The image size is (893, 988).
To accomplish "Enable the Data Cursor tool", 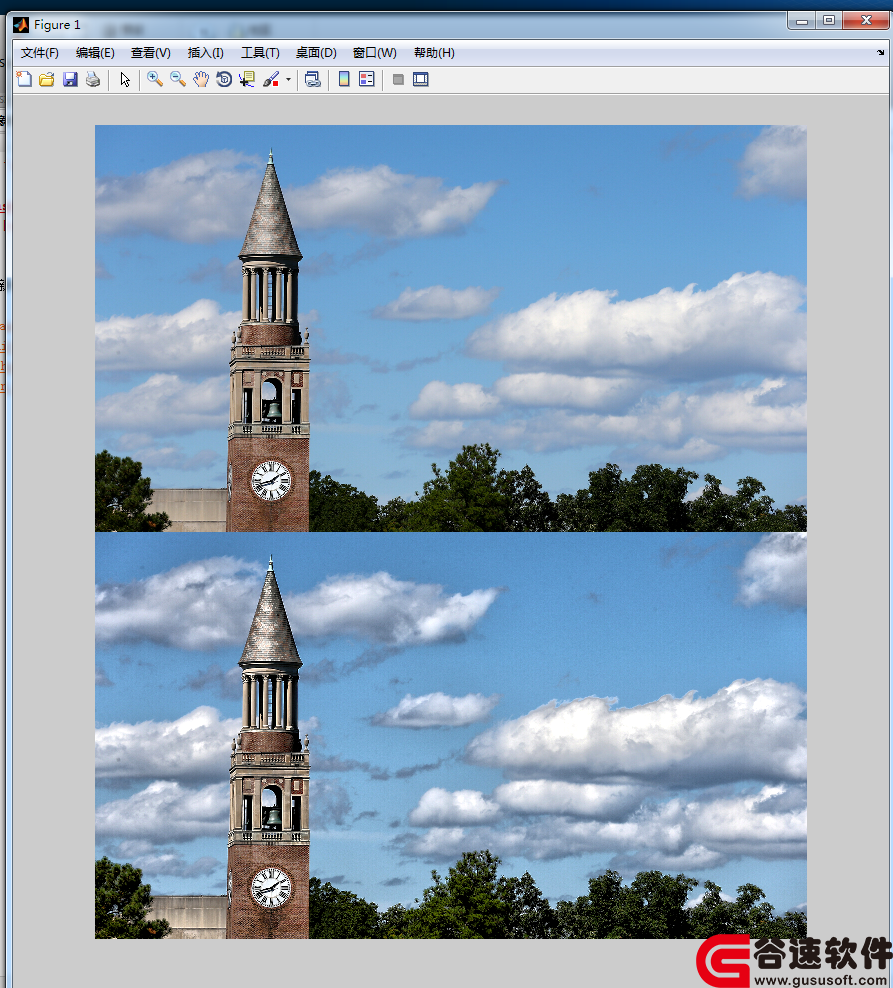I will point(246,79).
